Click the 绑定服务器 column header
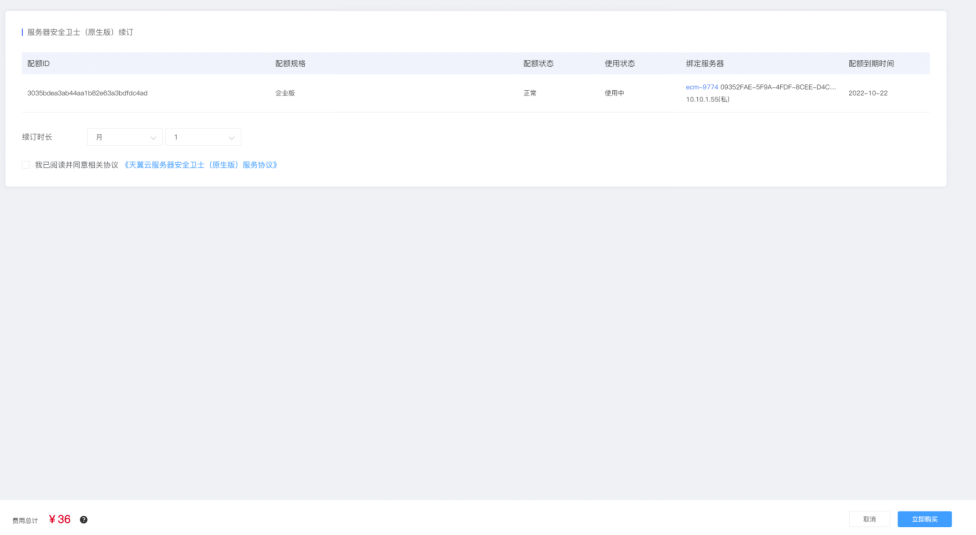Viewport: 976px width, 535px height. (705, 63)
